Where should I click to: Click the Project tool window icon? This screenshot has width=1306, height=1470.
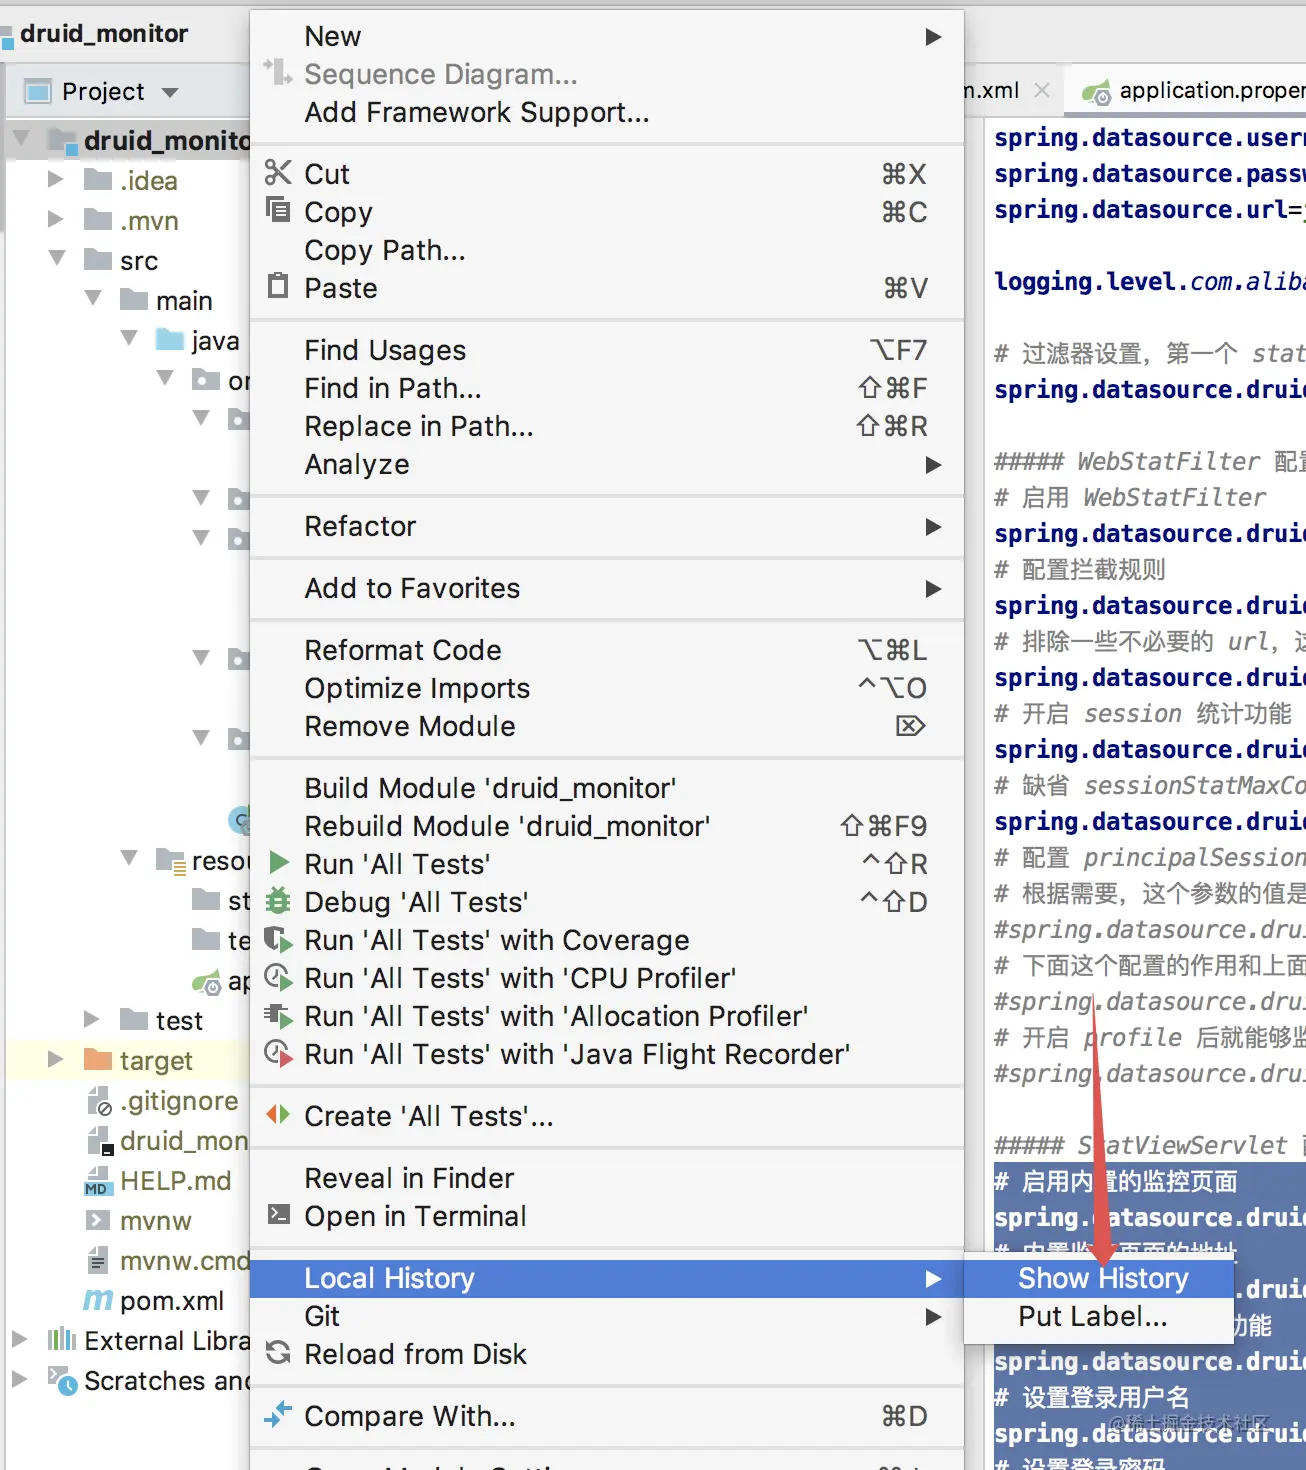(38, 92)
